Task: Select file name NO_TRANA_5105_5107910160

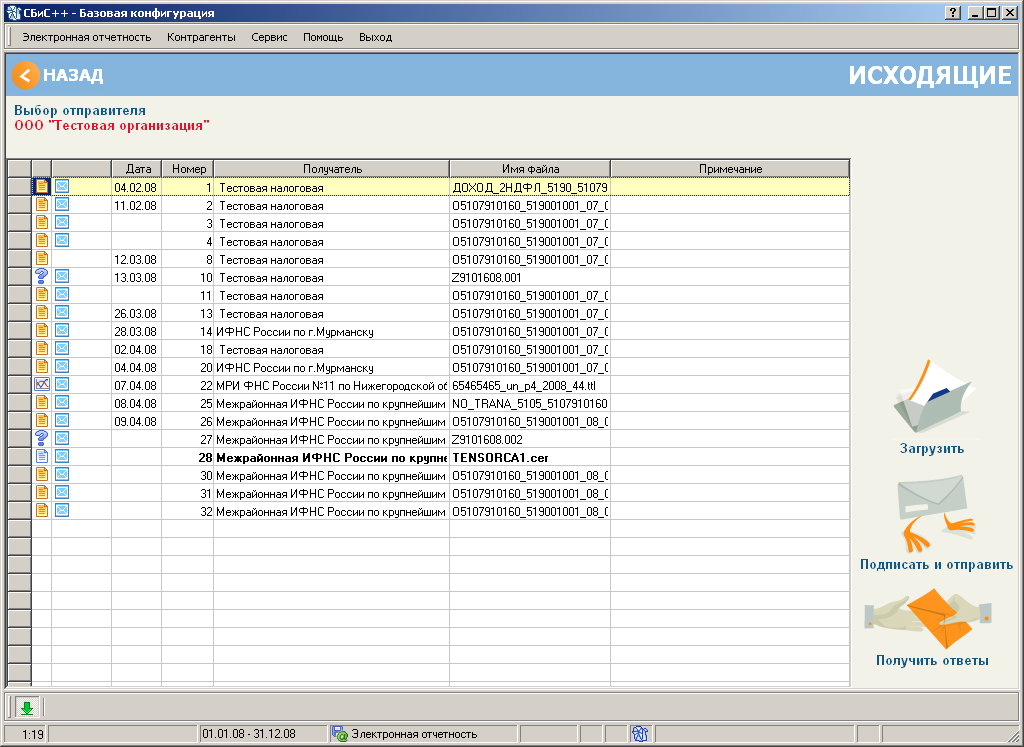Action: [530, 404]
